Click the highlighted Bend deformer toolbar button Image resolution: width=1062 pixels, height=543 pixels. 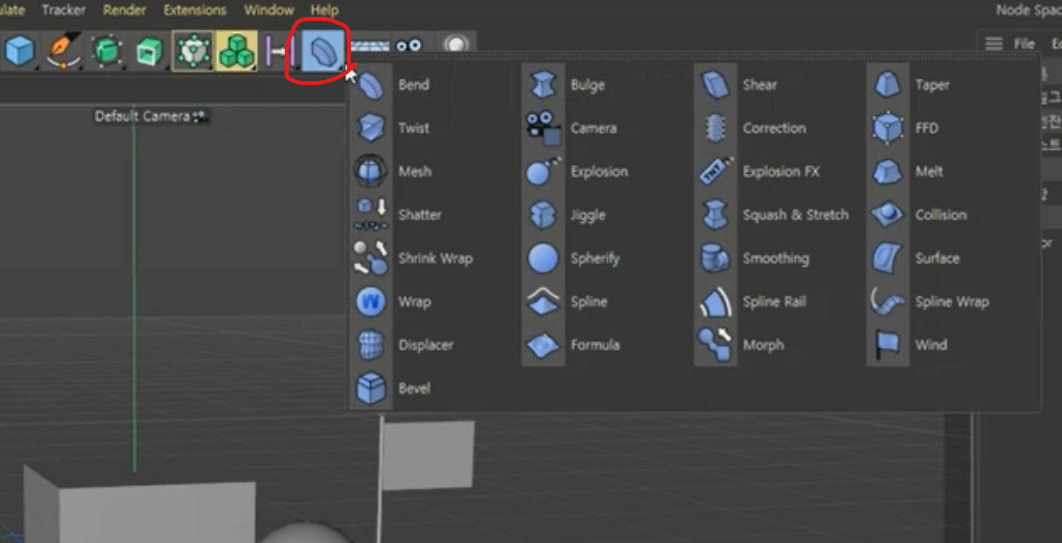coord(322,51)
